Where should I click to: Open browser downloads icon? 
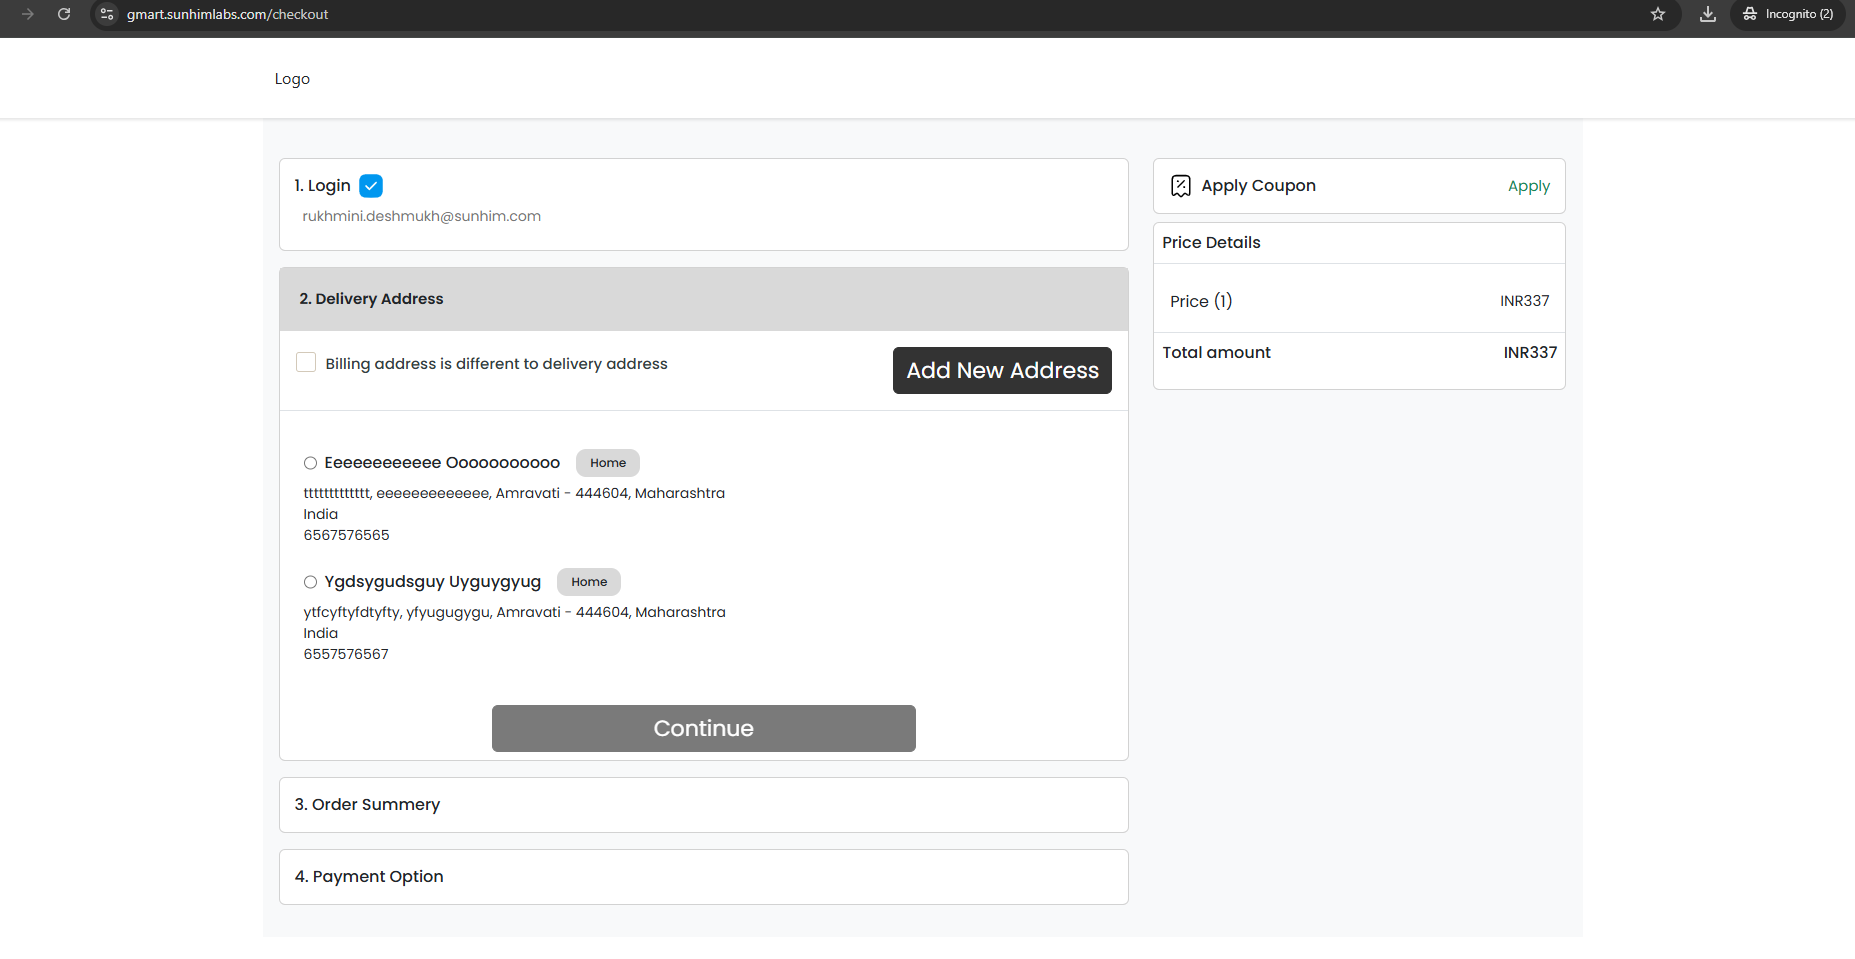click(1708, 14)
